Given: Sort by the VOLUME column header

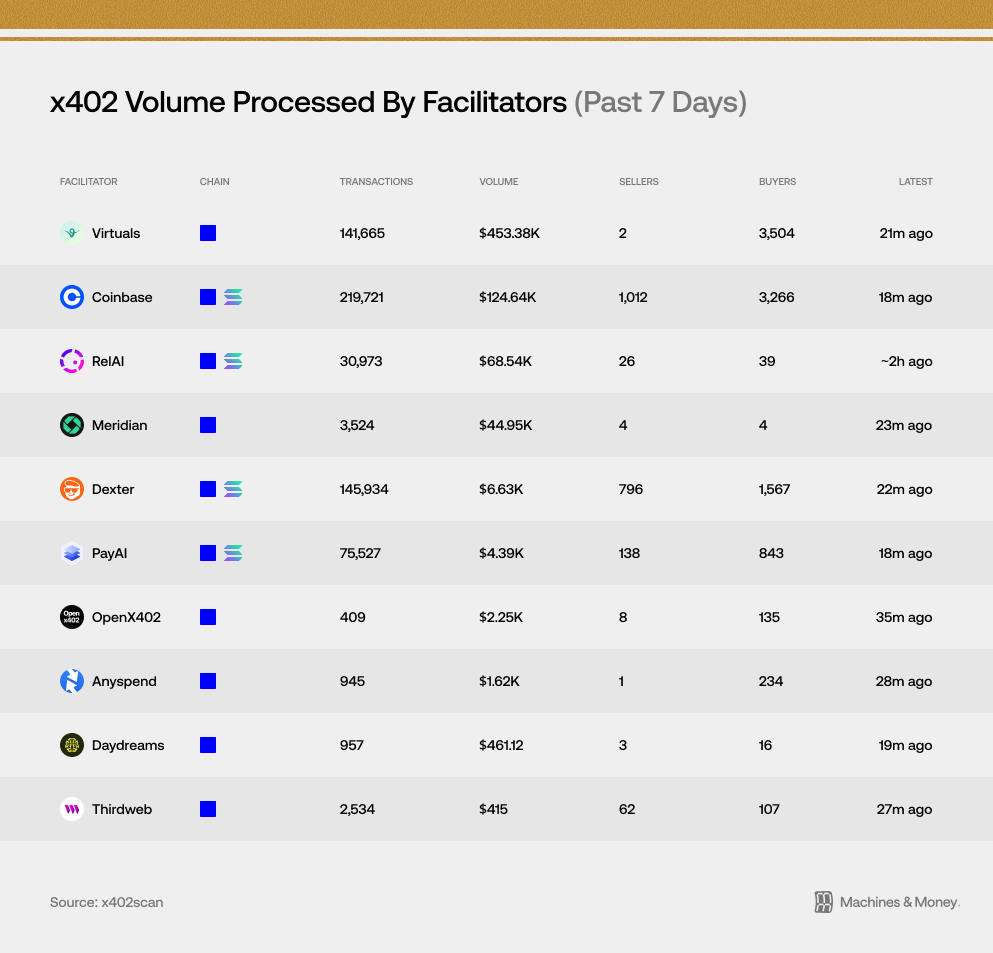Looking at the screenshot, I should click(498, 182).
